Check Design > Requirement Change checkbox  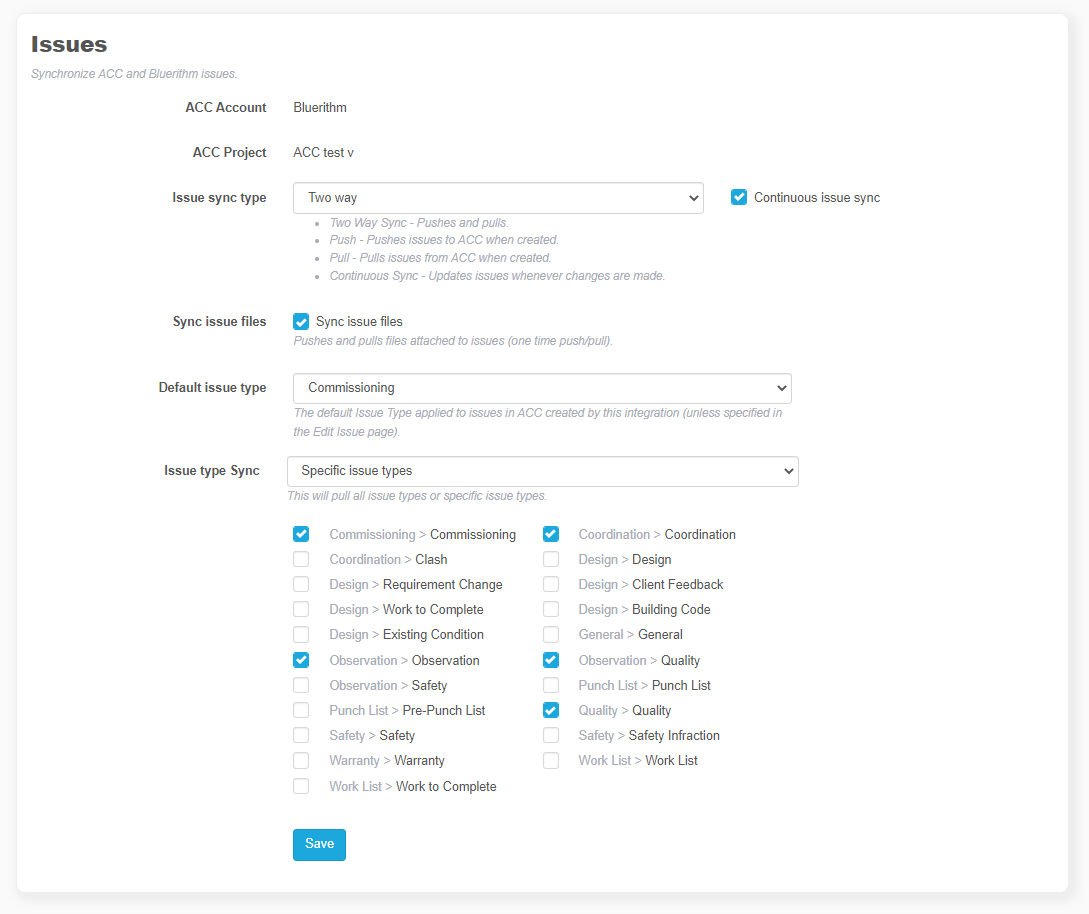301,584
